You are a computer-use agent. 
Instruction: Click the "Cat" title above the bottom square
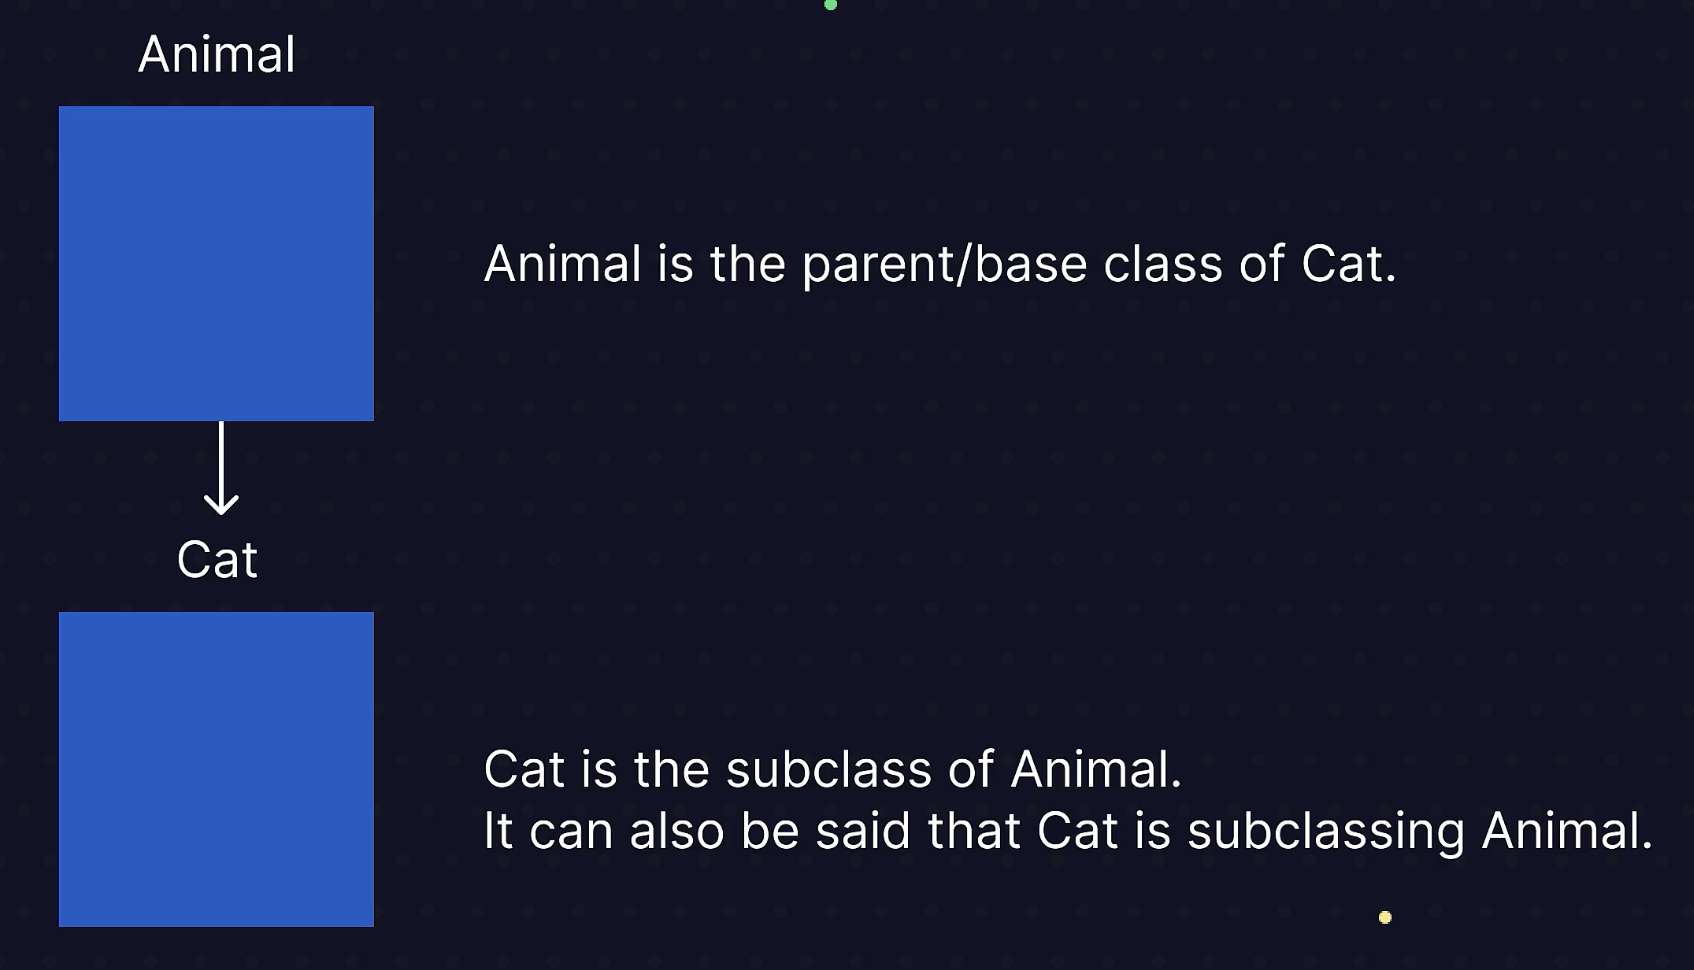(x=217, y=559)
